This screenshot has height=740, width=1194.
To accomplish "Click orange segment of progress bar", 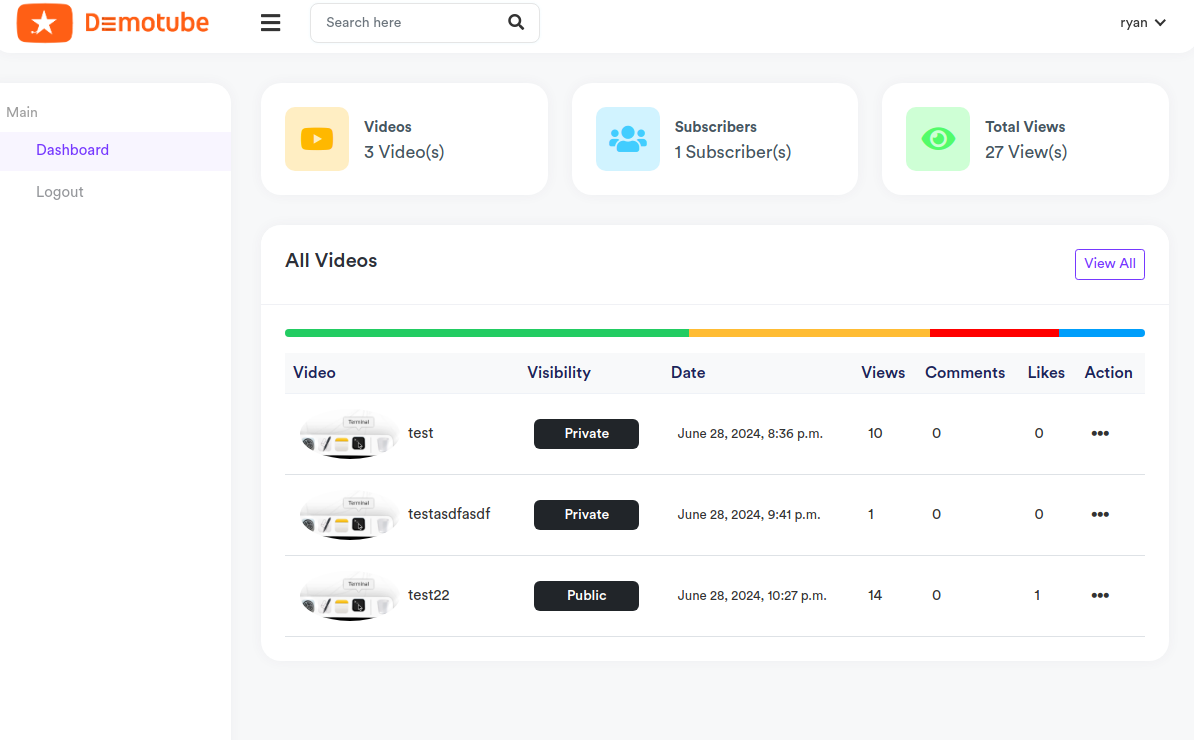I will click(x=809, y=333).
